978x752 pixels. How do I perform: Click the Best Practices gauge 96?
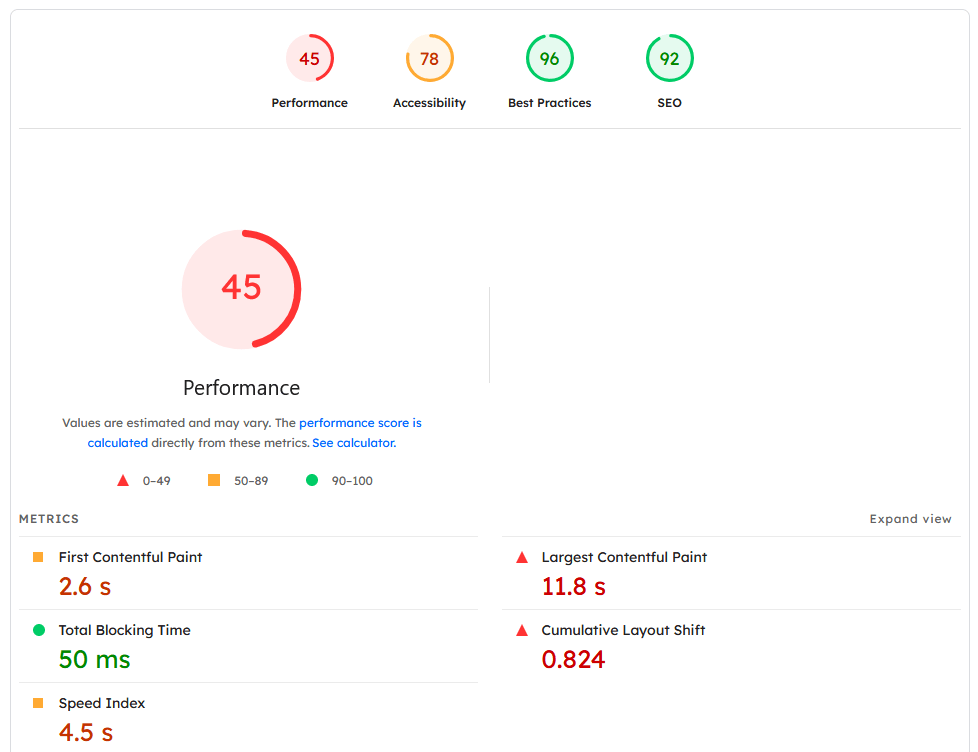tap(549, 59)
